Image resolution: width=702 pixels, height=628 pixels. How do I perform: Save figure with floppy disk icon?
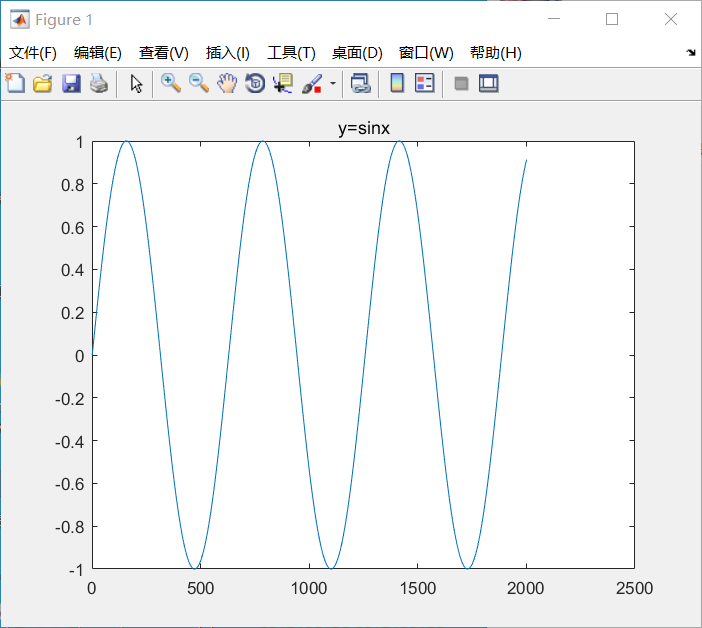(x=71, y=83)
